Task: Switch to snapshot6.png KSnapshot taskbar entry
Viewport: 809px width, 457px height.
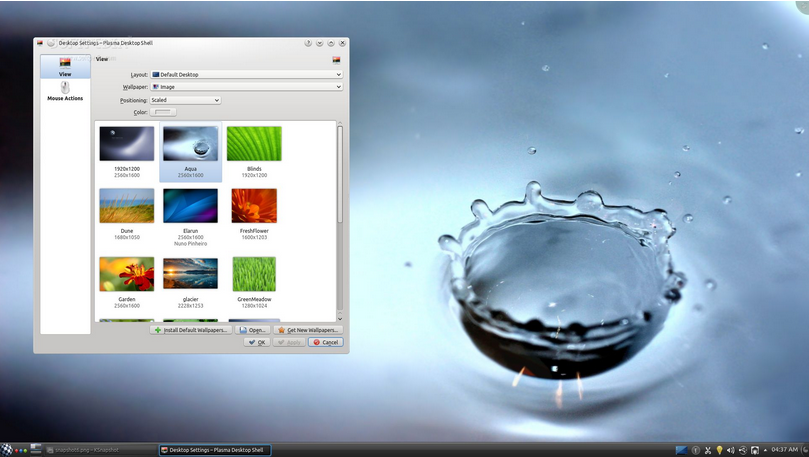Action: pyautogui.click(x=100, y=450)
